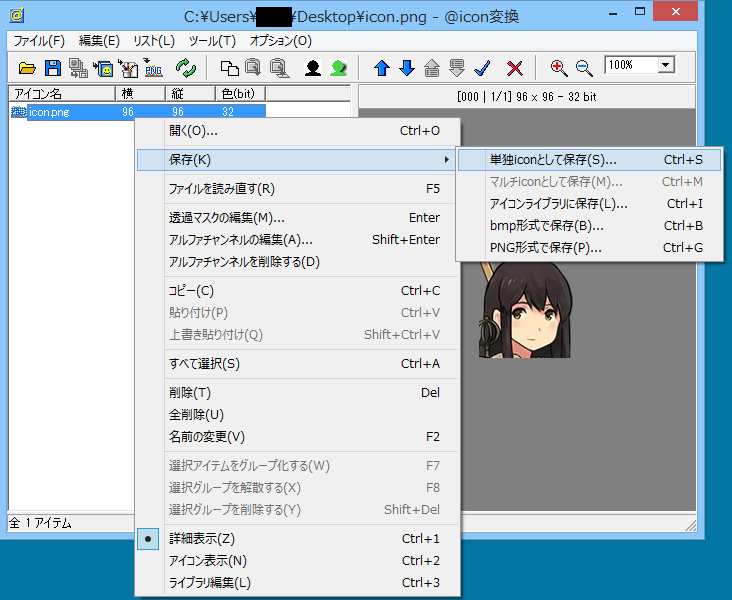Switch to アイコン表示(N) view mode

(x=208, y=560)
